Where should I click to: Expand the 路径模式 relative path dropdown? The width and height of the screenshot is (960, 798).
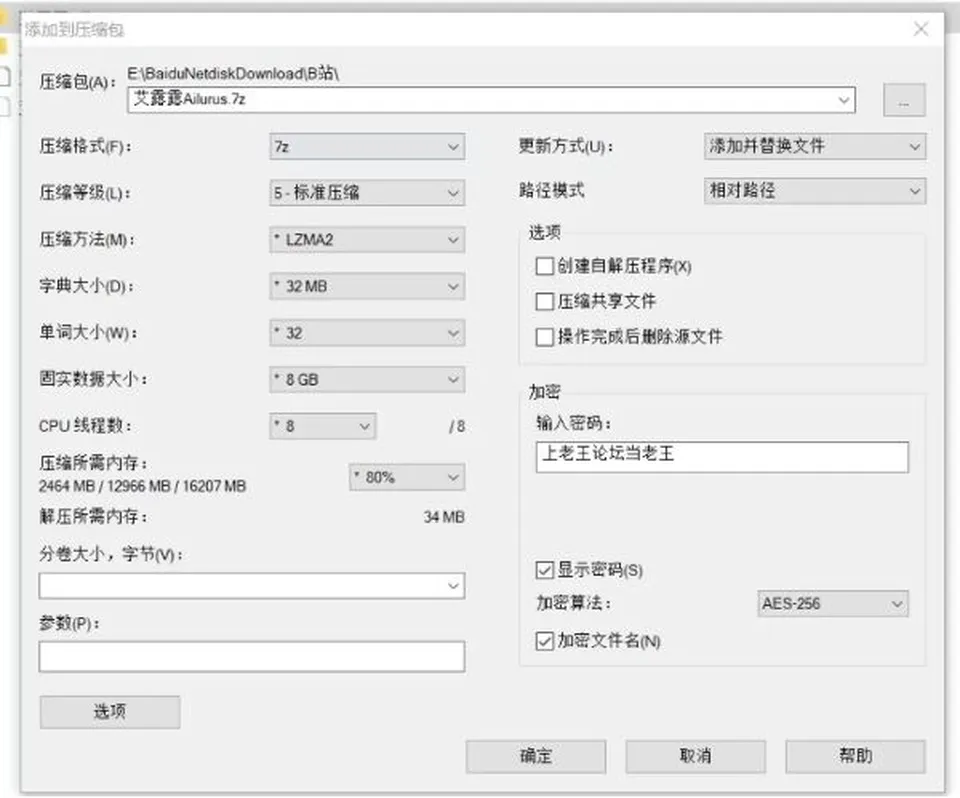815,191
